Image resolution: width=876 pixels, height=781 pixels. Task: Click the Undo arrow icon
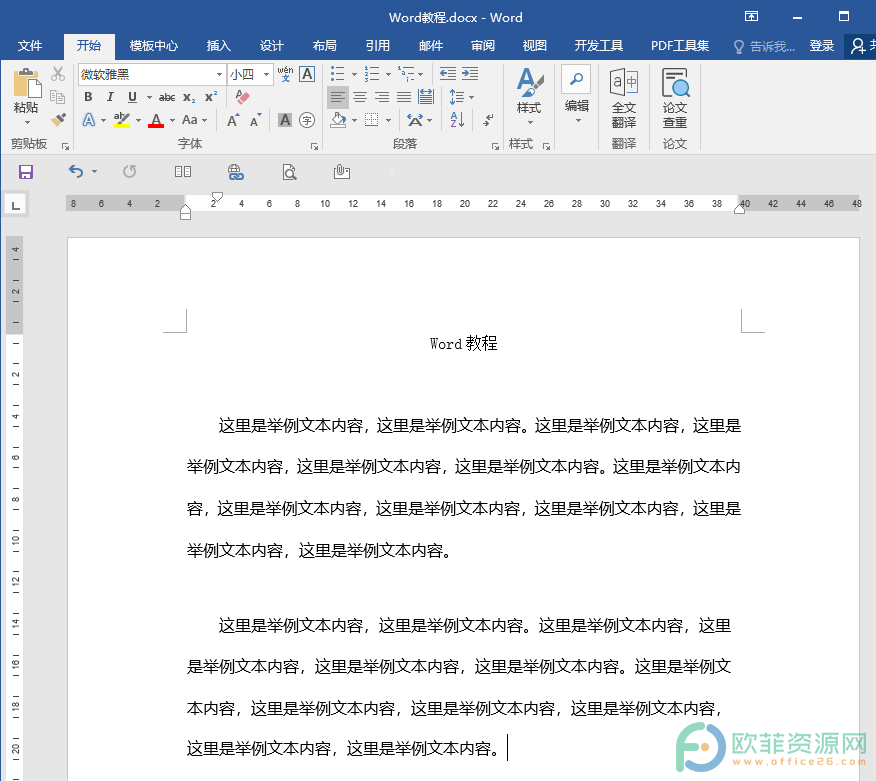coord(76,172)
